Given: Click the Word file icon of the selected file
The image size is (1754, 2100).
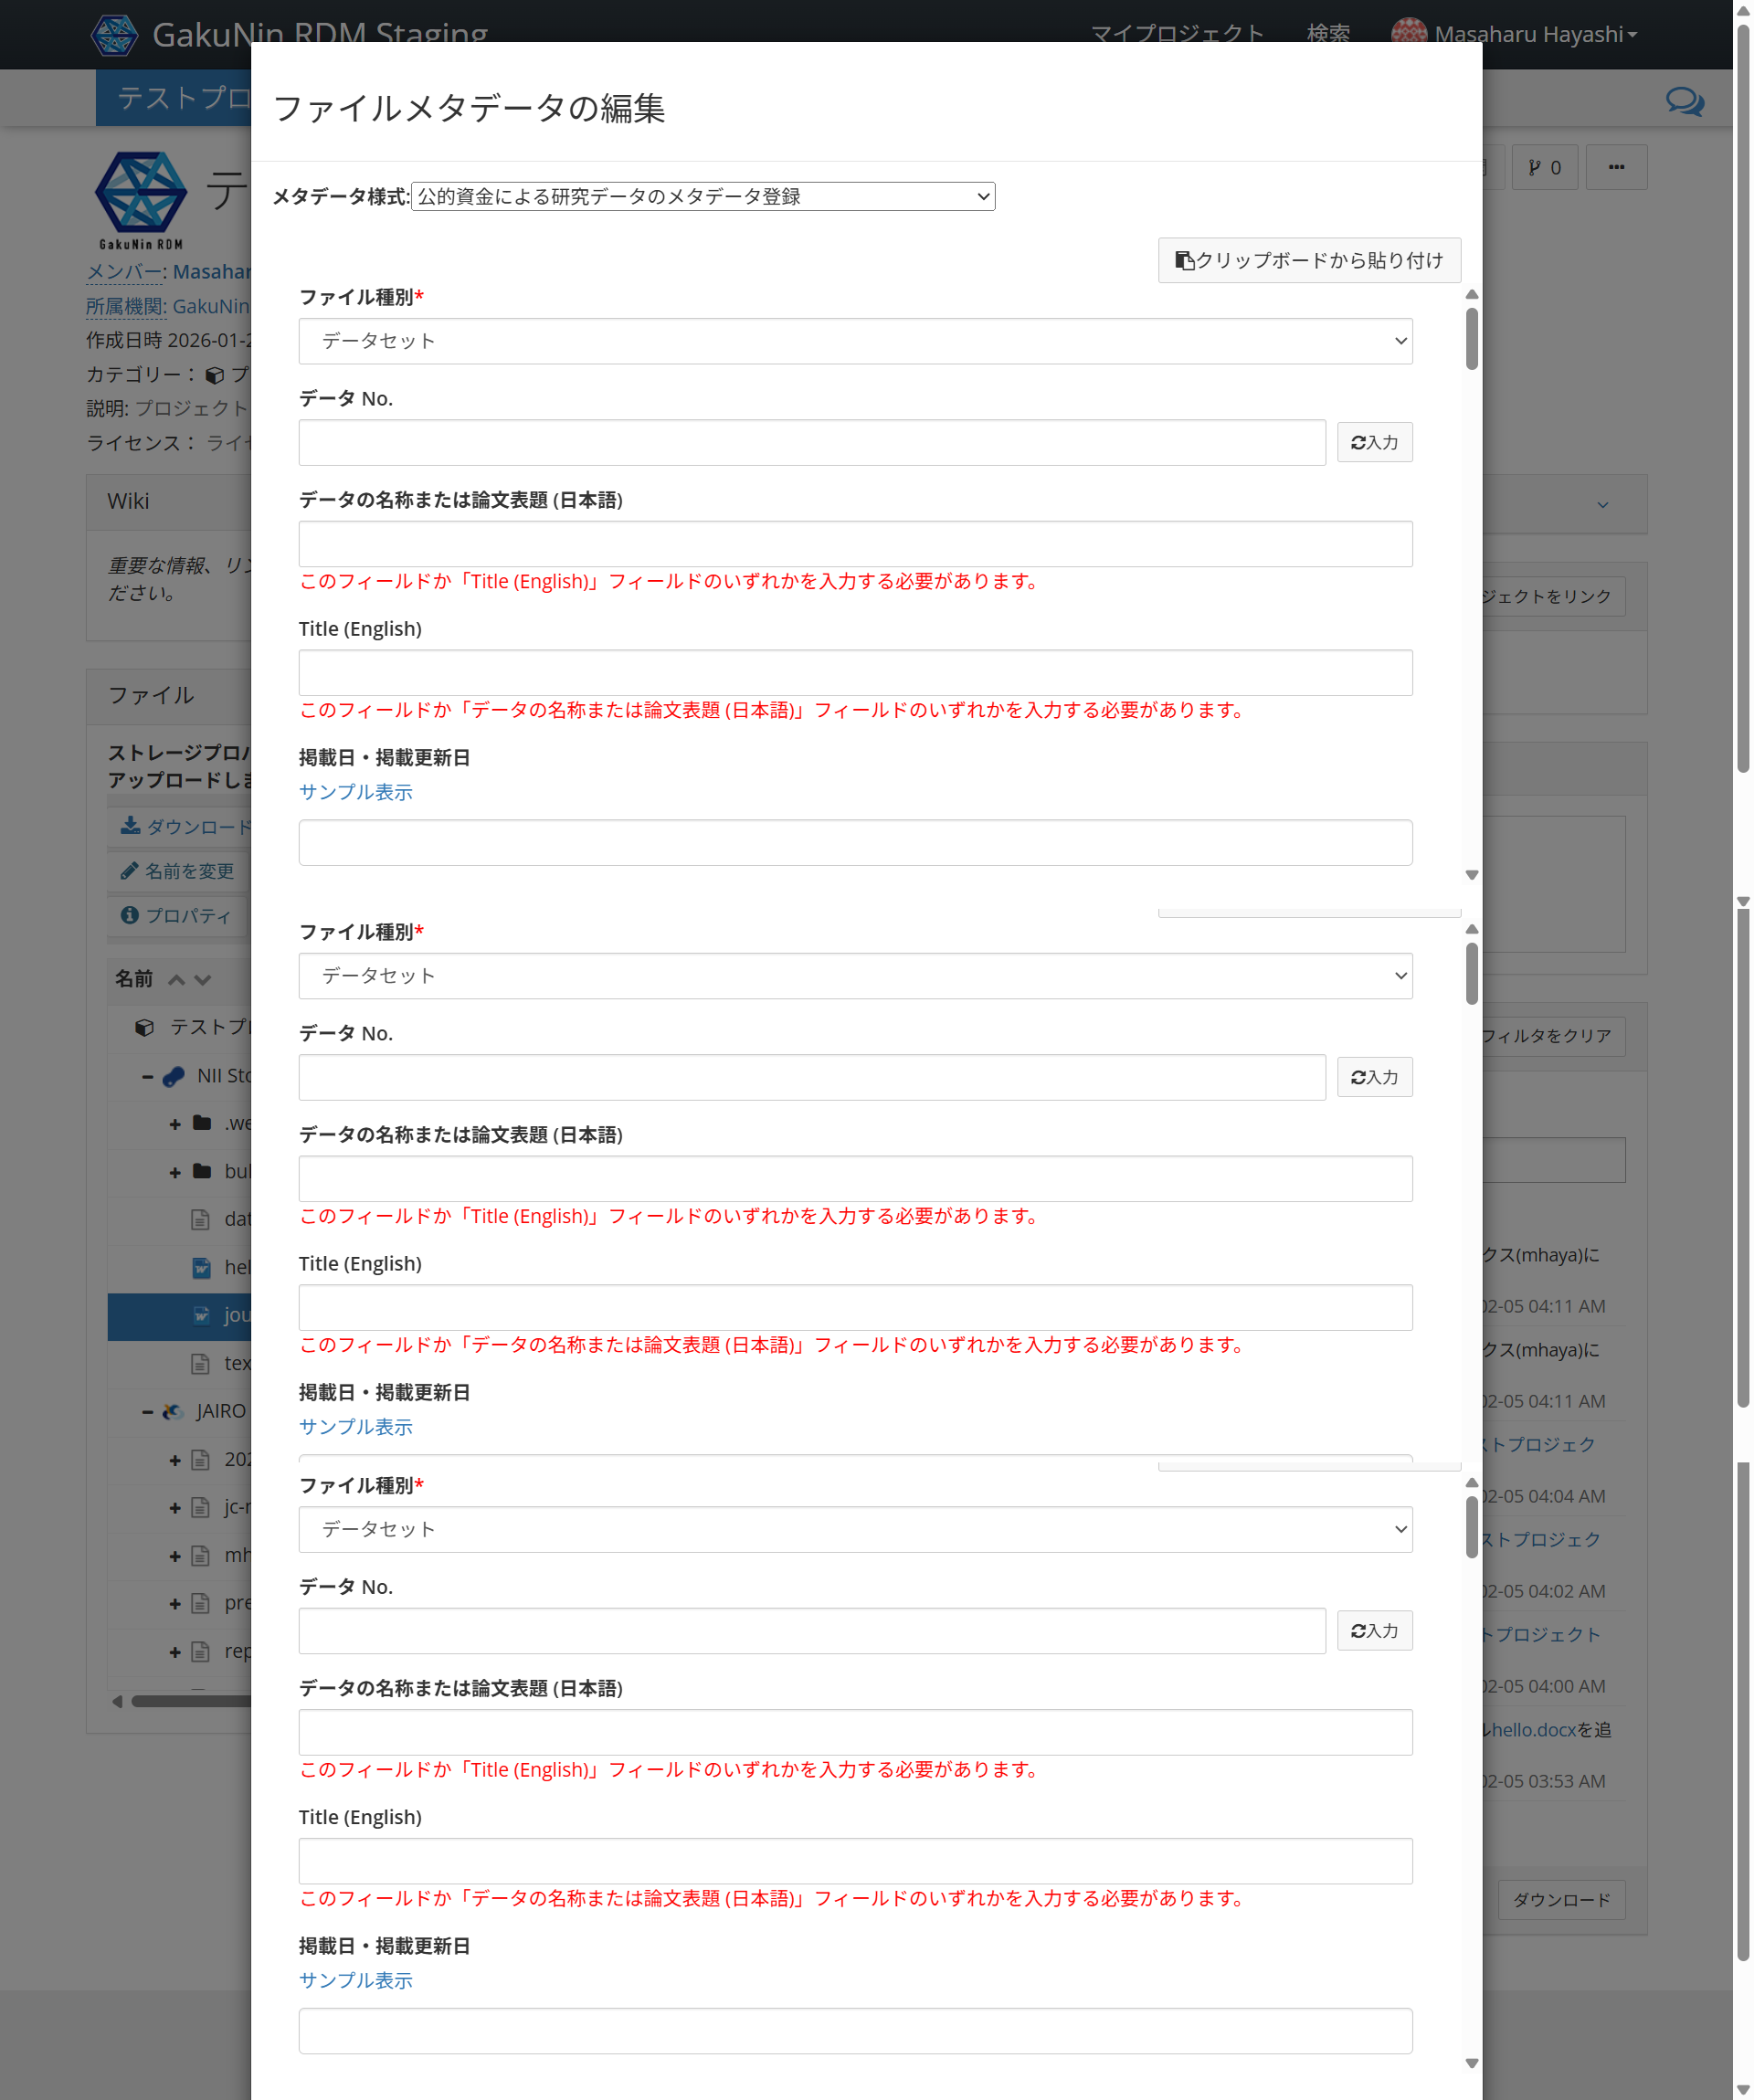Looking at the screenshot, I should click(202, 1316).
